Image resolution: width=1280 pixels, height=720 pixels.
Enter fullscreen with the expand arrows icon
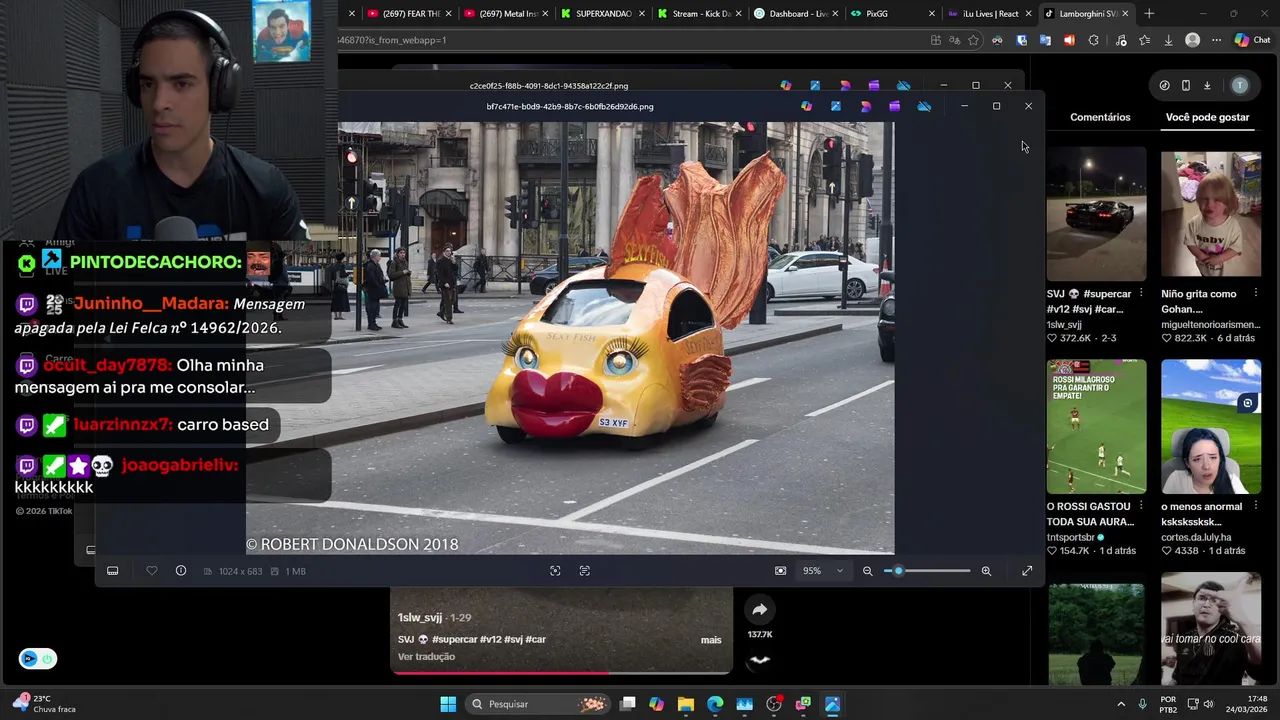1027,571
